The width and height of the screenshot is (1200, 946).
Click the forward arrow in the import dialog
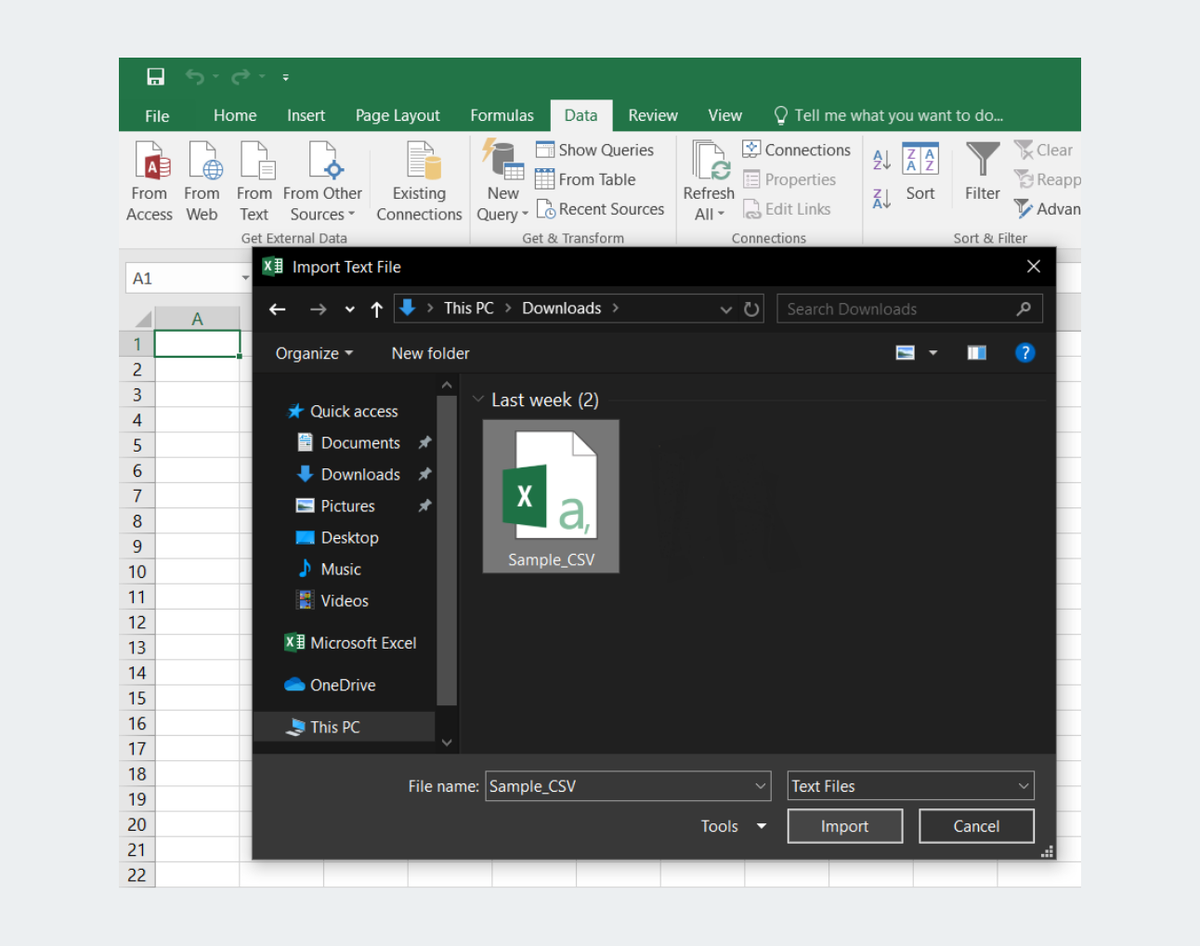pos(318,309)
